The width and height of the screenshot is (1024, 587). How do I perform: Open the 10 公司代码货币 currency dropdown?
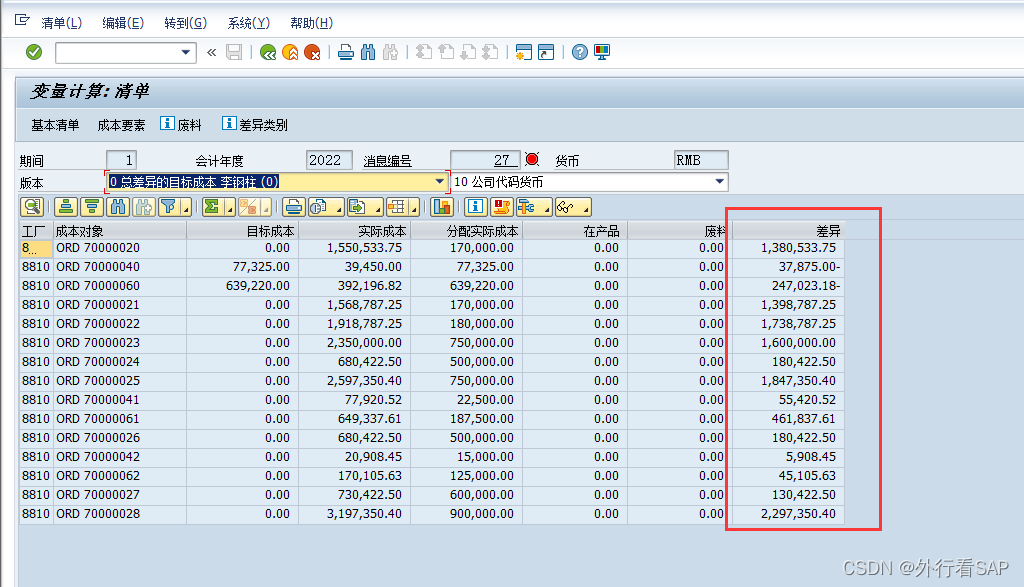720,182
